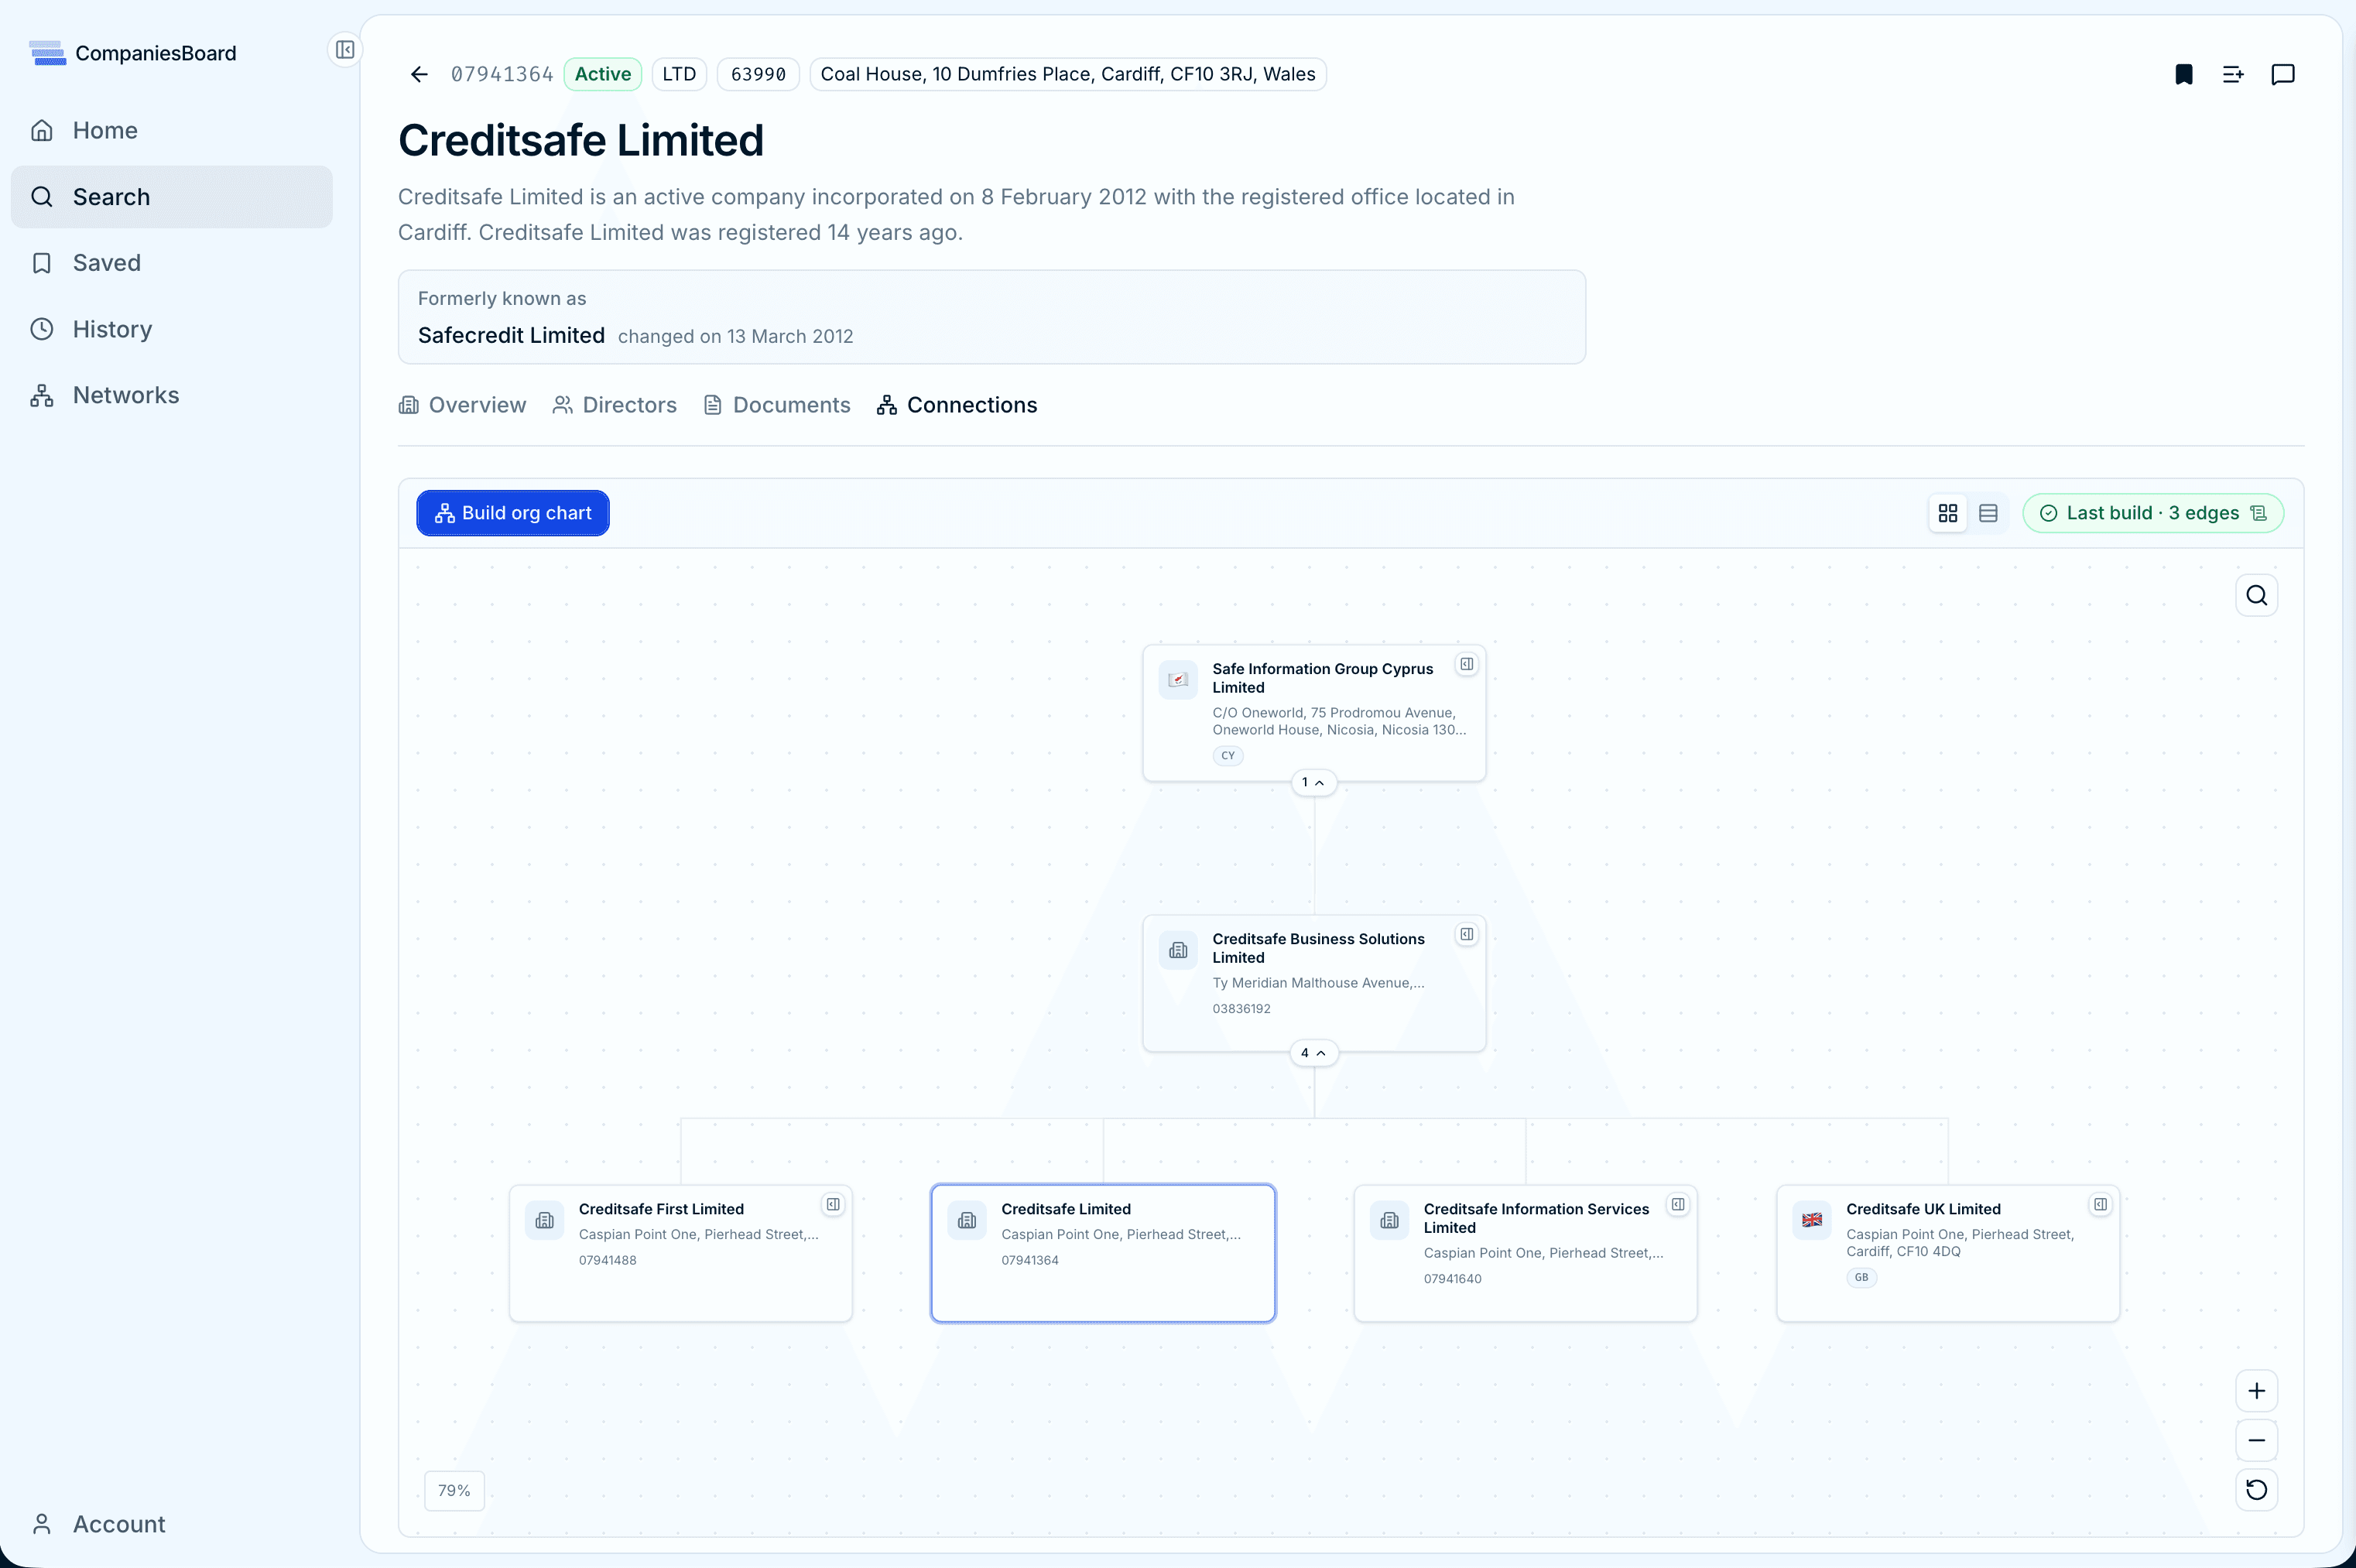Viewport: 2356px width, 1568px height.
Task: Switch to the Documents tab
Action: pyautogui.click(x=777, y=405)
